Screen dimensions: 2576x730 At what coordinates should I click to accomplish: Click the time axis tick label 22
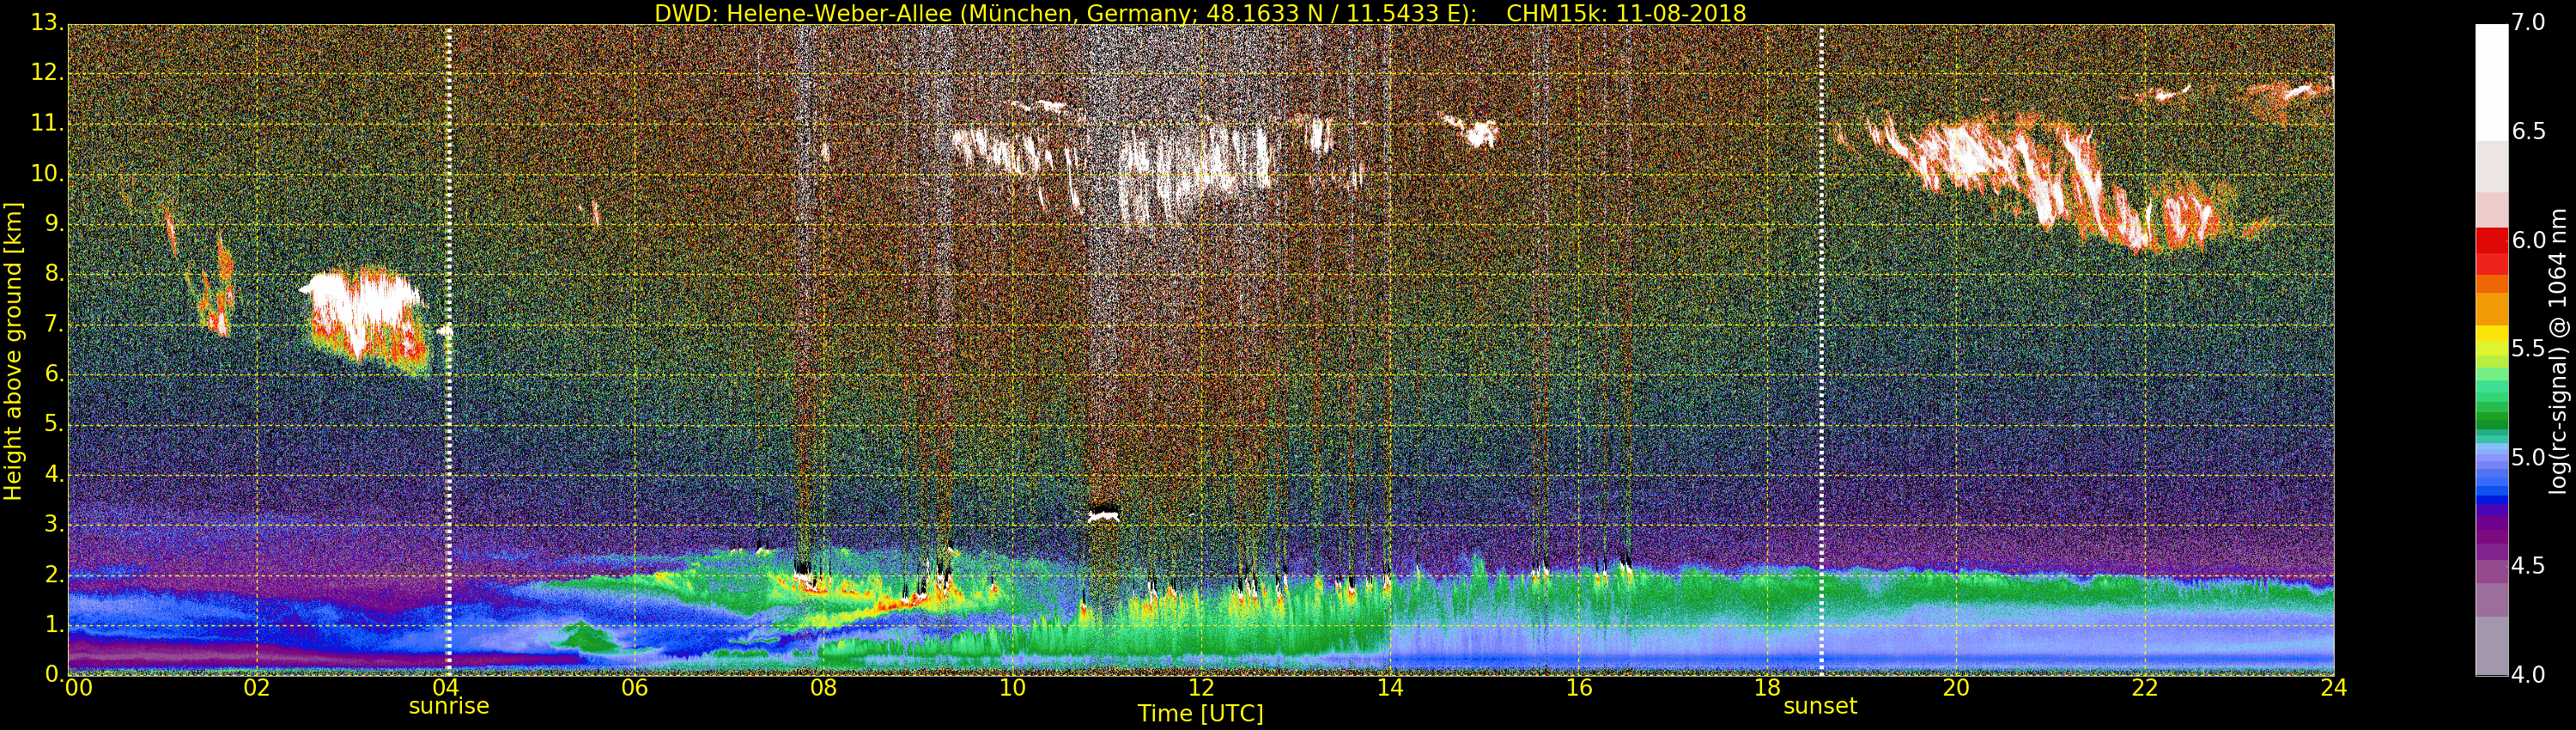pos(2146,688)
